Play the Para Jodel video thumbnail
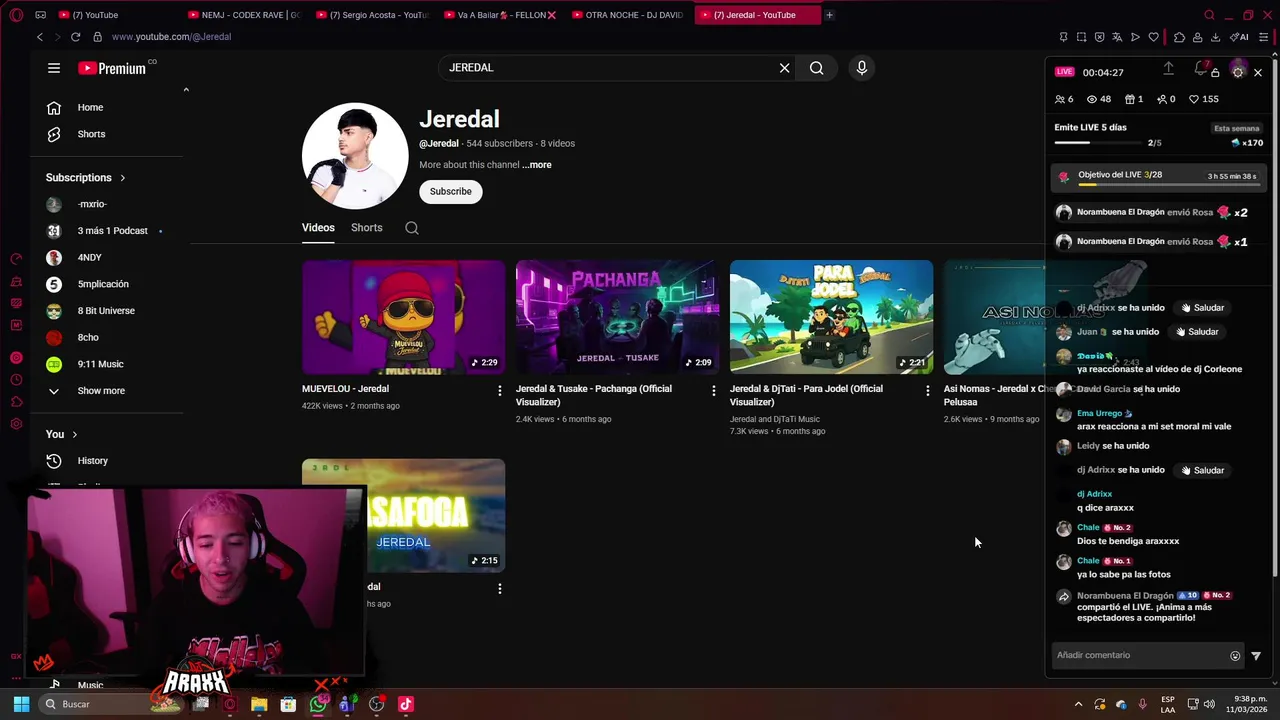The height and width of the screenshot is (720, 1280). pos(831,317)
